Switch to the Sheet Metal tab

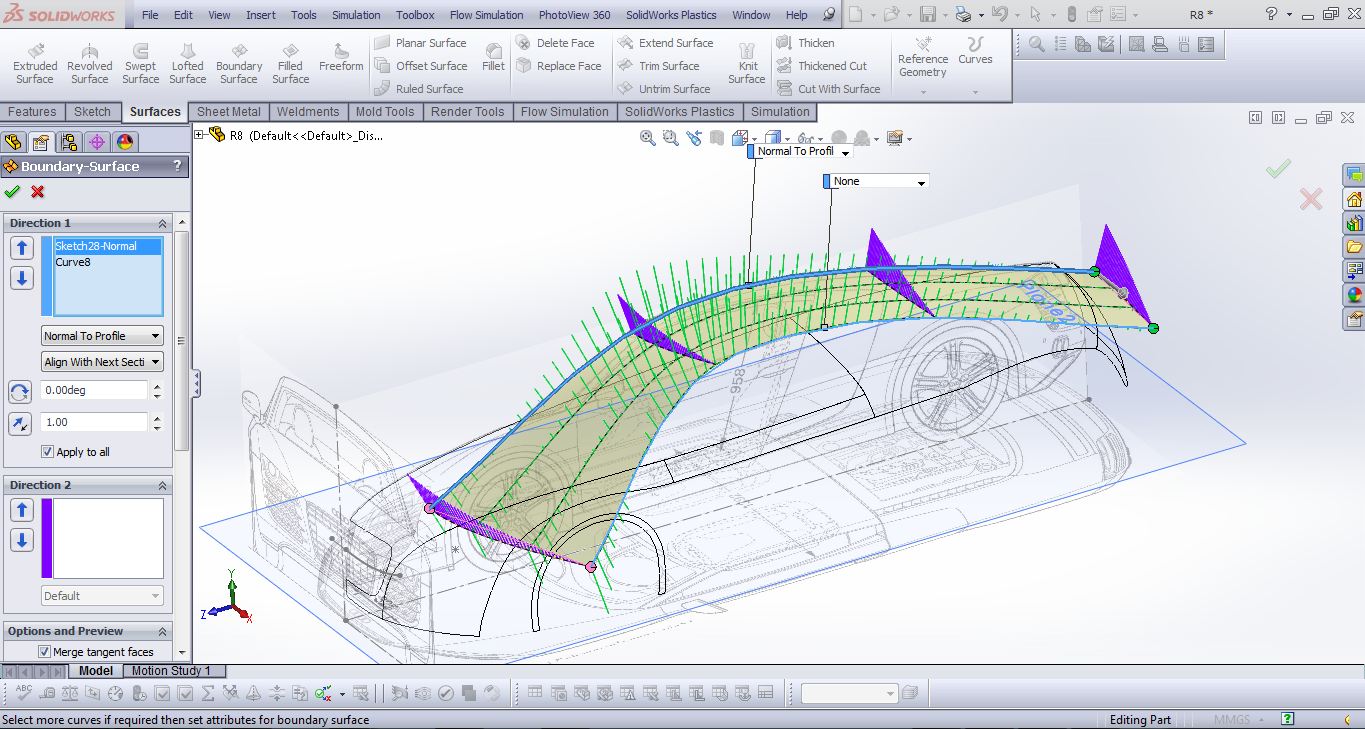229,112
